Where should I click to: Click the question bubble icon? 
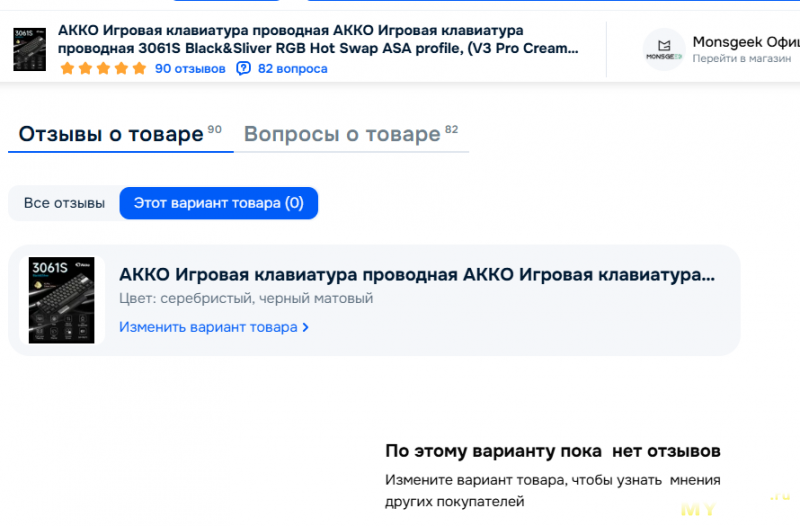tap(243, 68)
